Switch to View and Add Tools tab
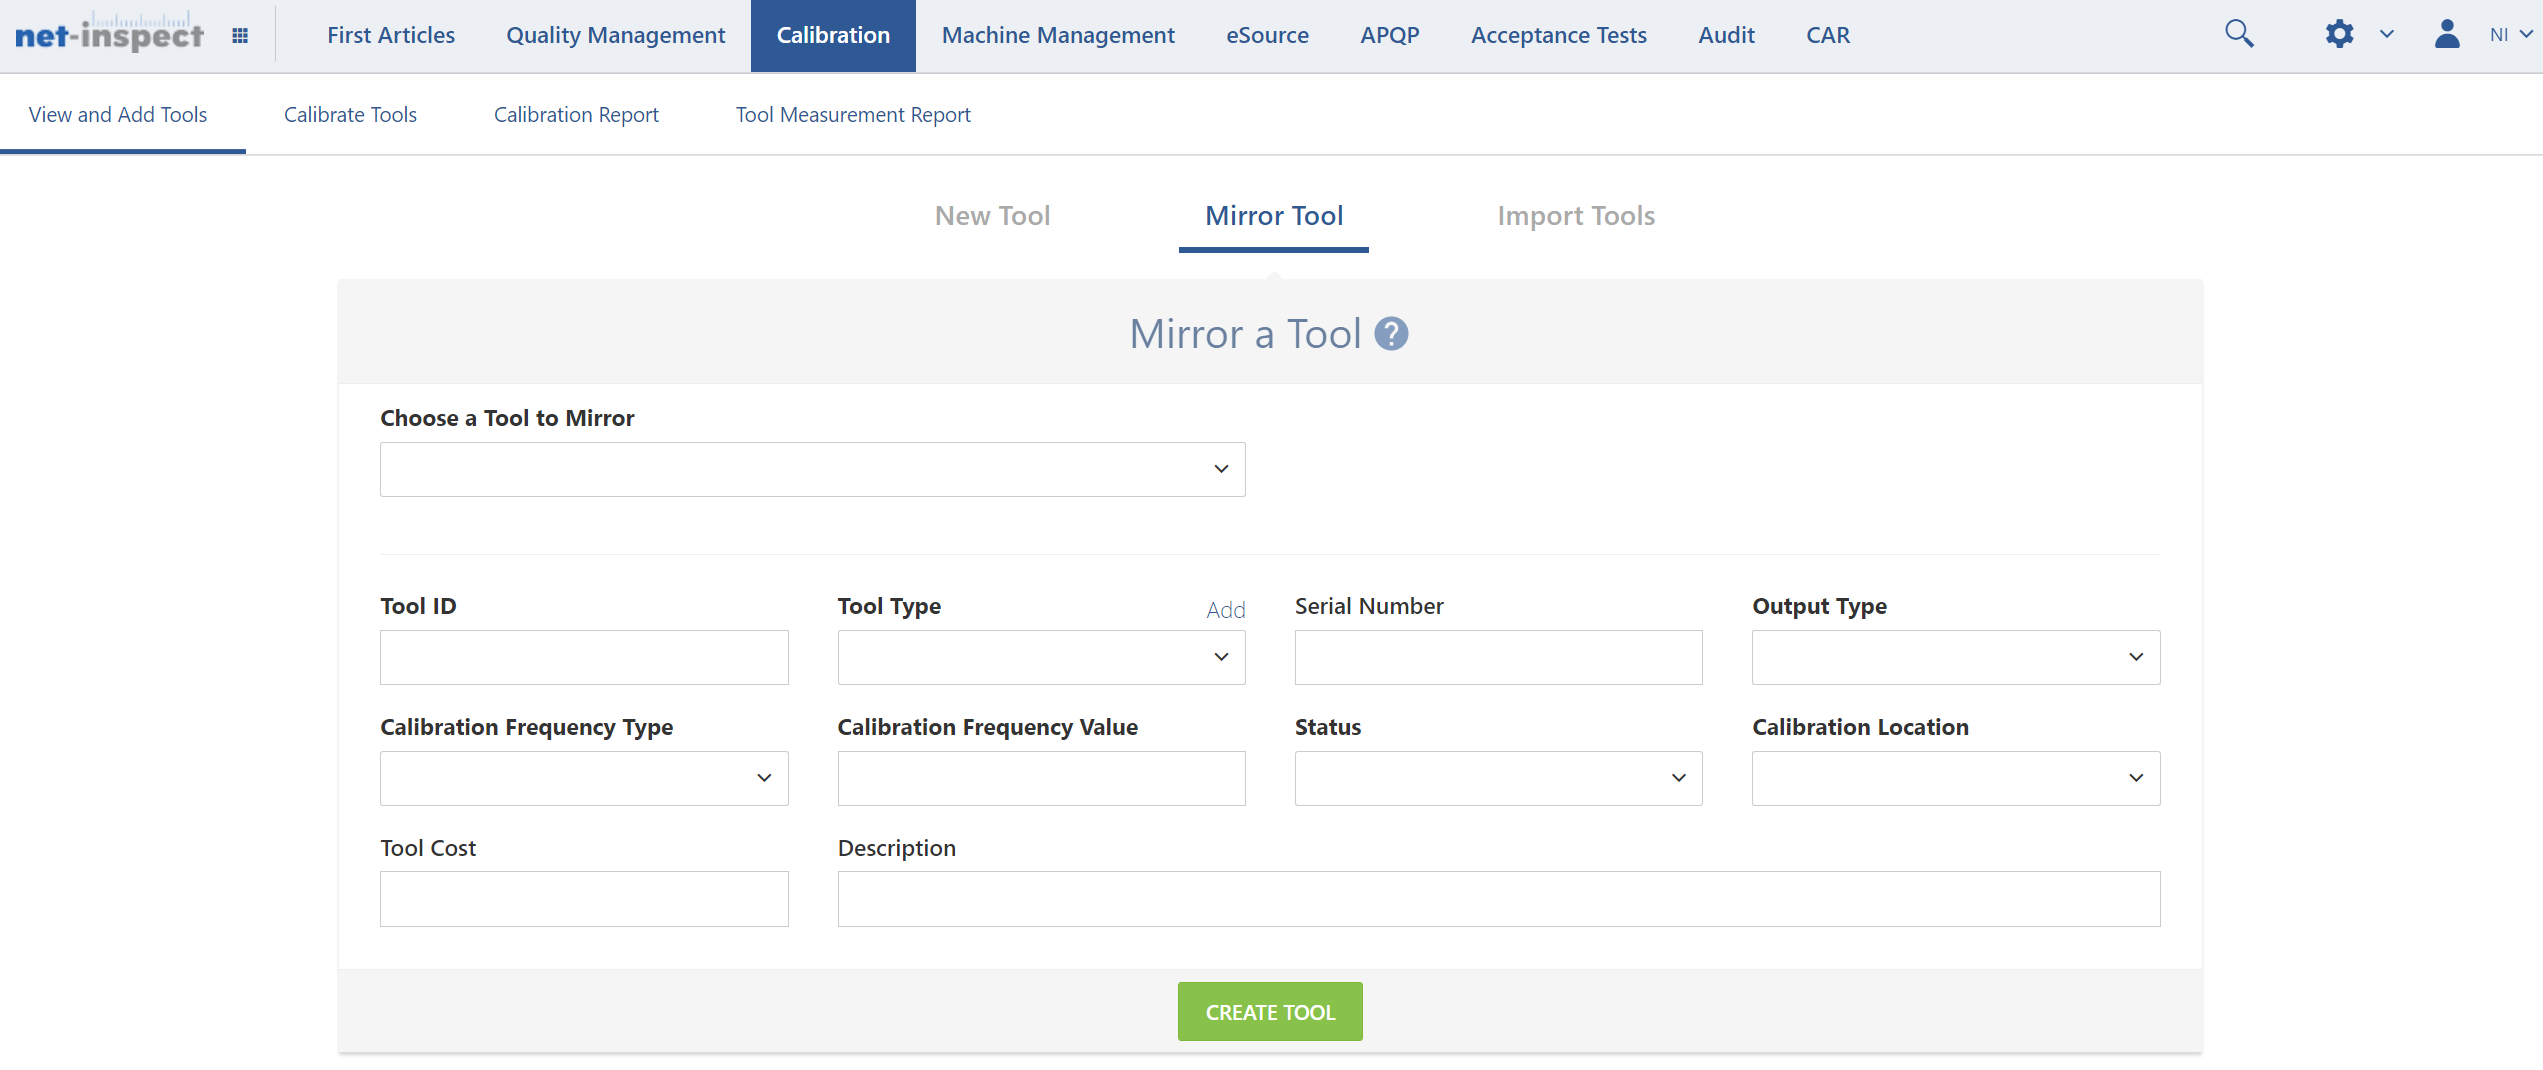 point(118,115)
